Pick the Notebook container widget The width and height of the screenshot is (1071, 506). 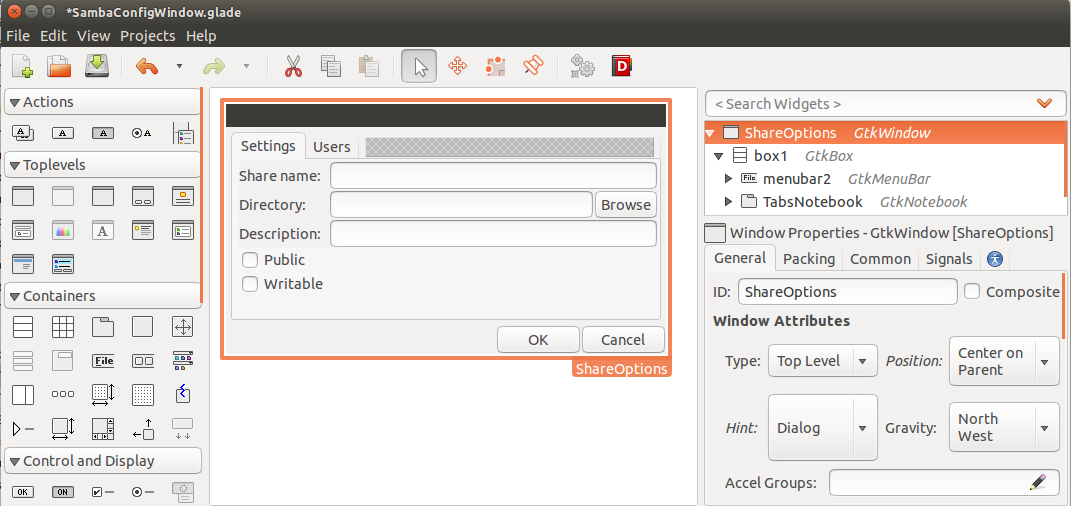pyautogui.click(x=103, y=327)
